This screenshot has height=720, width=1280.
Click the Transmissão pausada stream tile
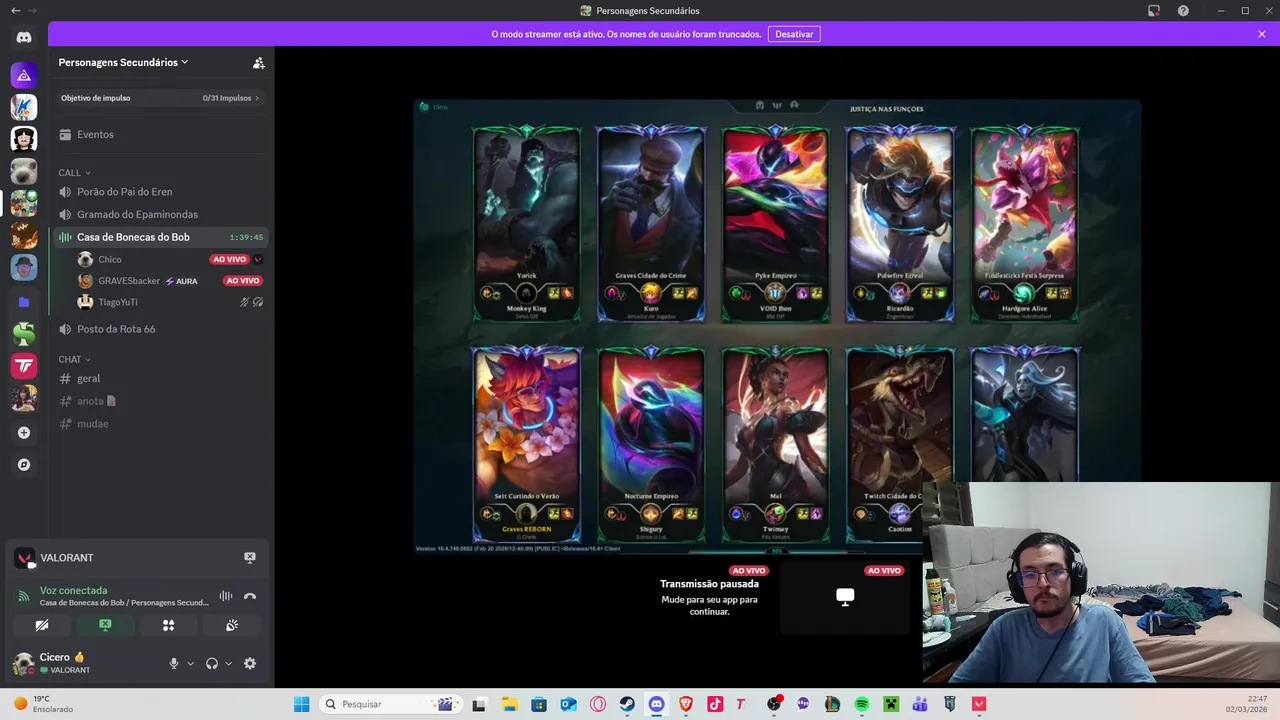(710, 598)
